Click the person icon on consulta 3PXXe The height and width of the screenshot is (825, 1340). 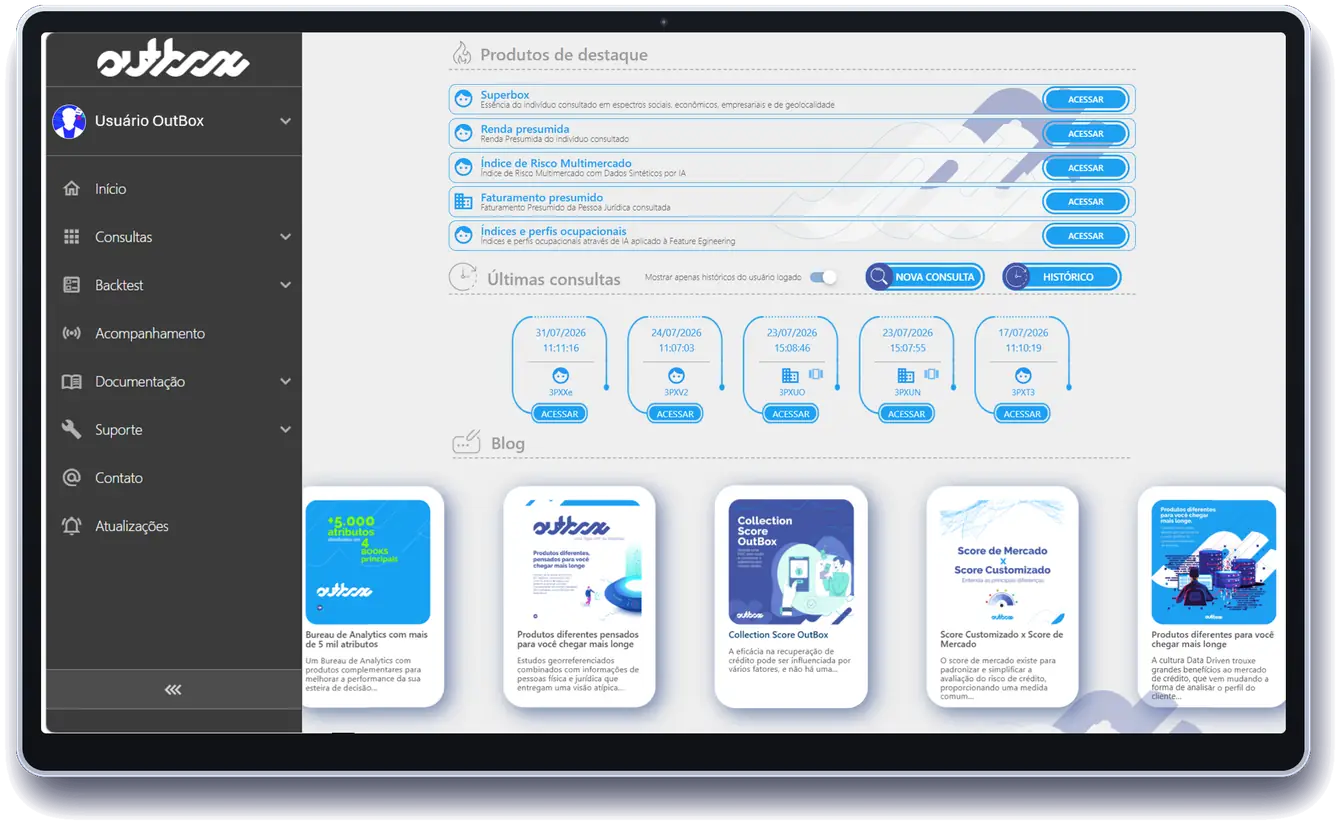tap(560, 376)
